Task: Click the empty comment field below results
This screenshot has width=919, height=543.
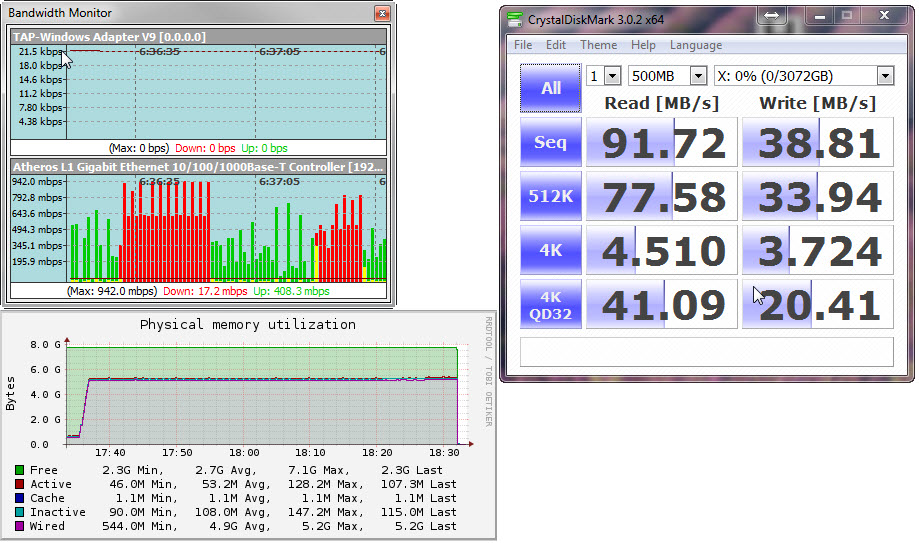Action: 706,352
